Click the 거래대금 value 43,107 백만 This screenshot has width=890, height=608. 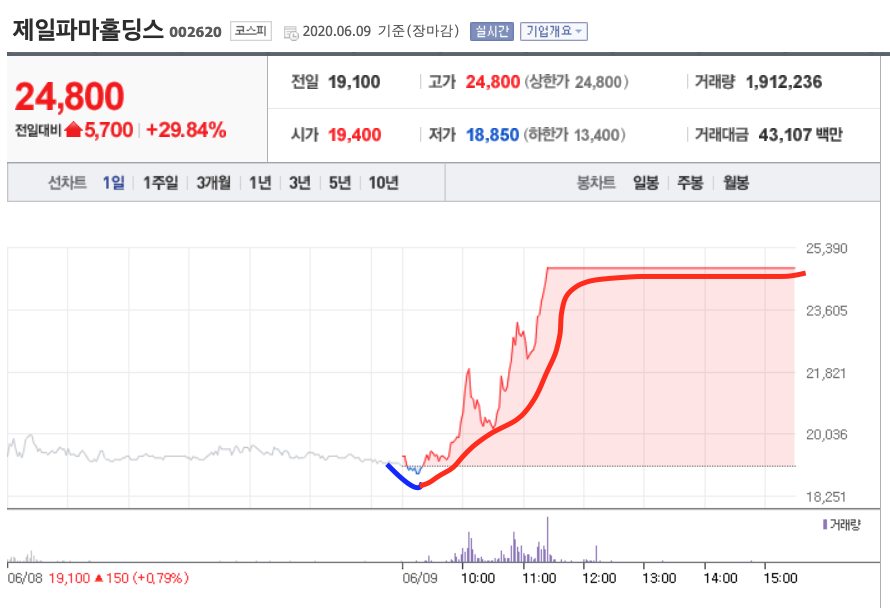pos(800,135)
